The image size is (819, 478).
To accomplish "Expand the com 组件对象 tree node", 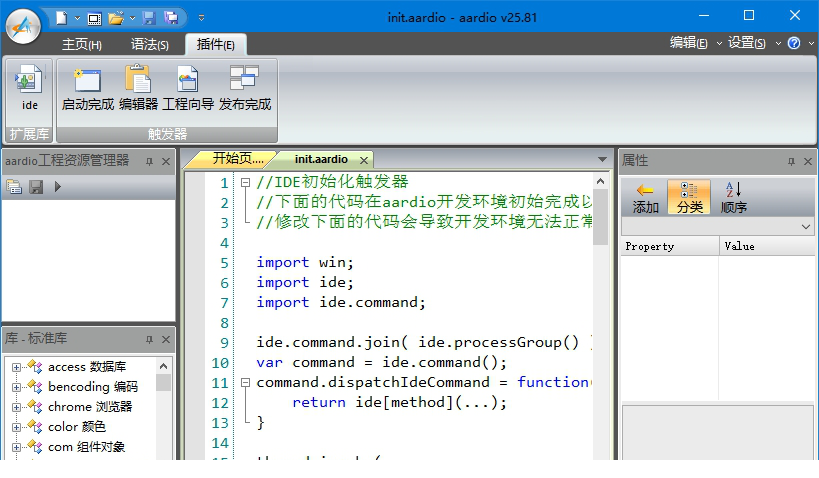I will click(x=16, y=448).
